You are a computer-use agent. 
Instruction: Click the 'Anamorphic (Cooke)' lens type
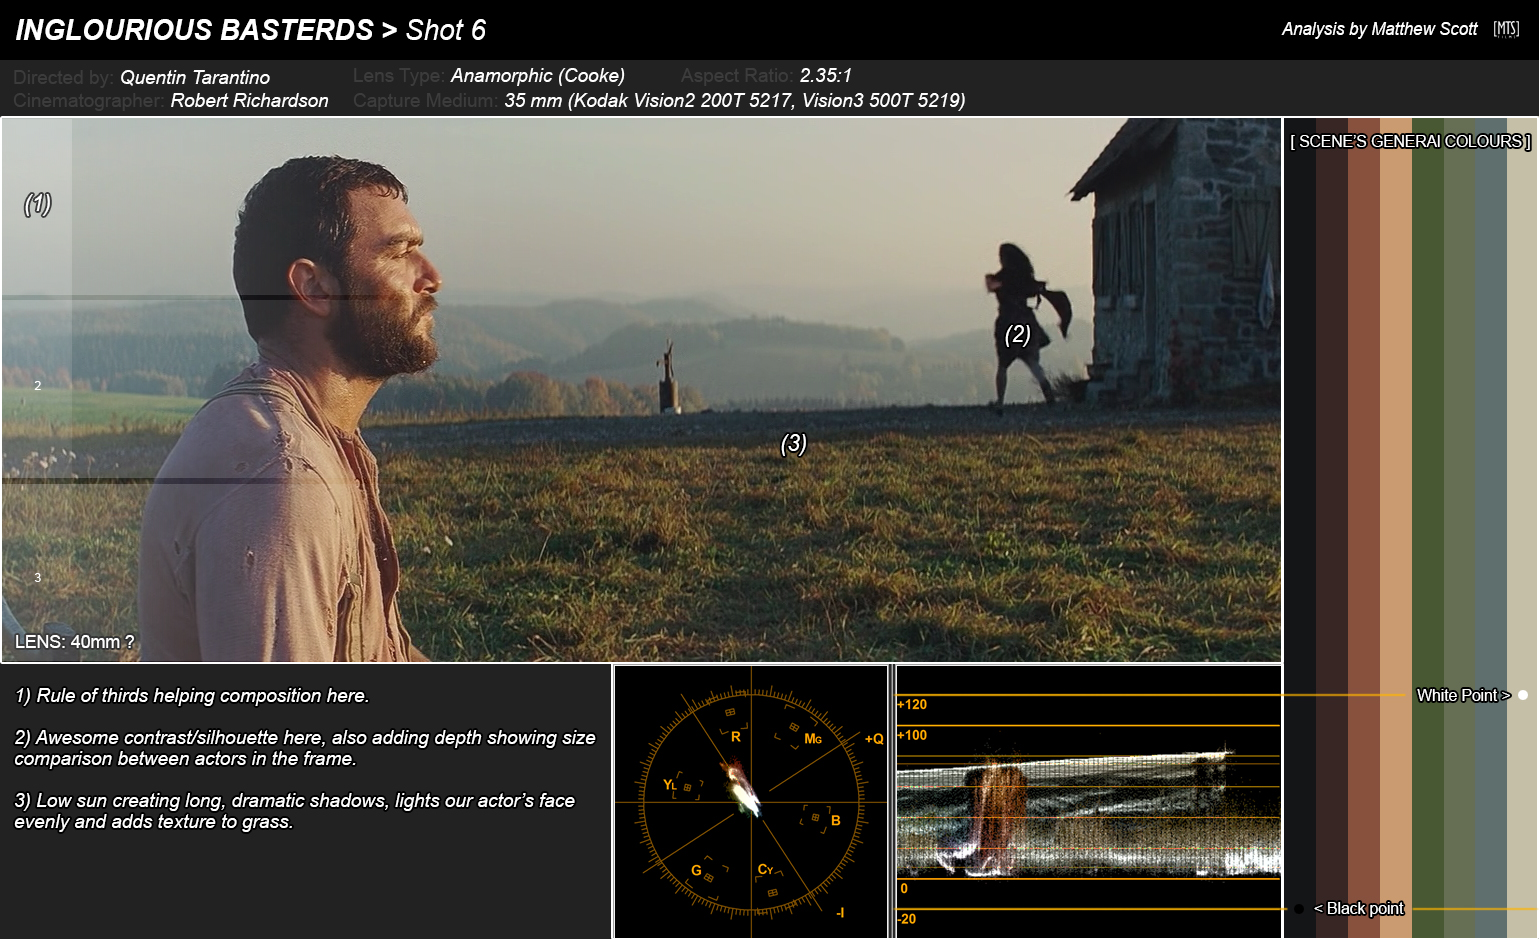538,75
